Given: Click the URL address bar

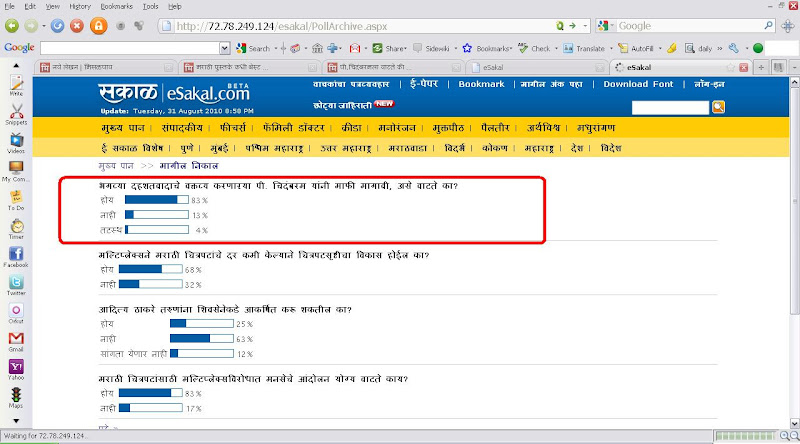Looking at the screenshot, I should point(373,26).
